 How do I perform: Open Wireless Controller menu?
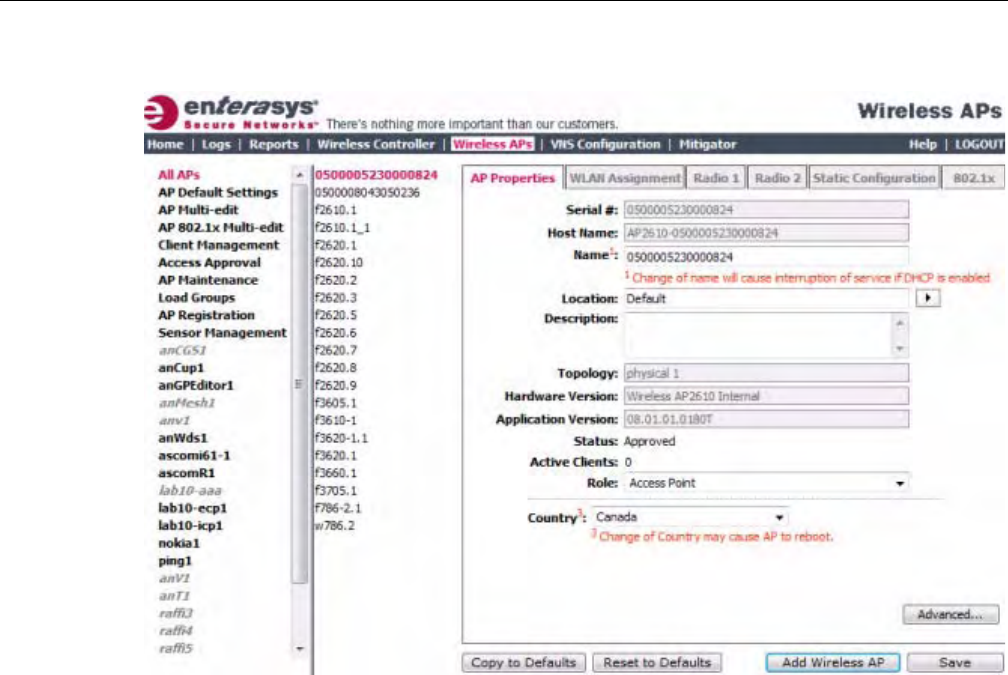coord(376,145)
